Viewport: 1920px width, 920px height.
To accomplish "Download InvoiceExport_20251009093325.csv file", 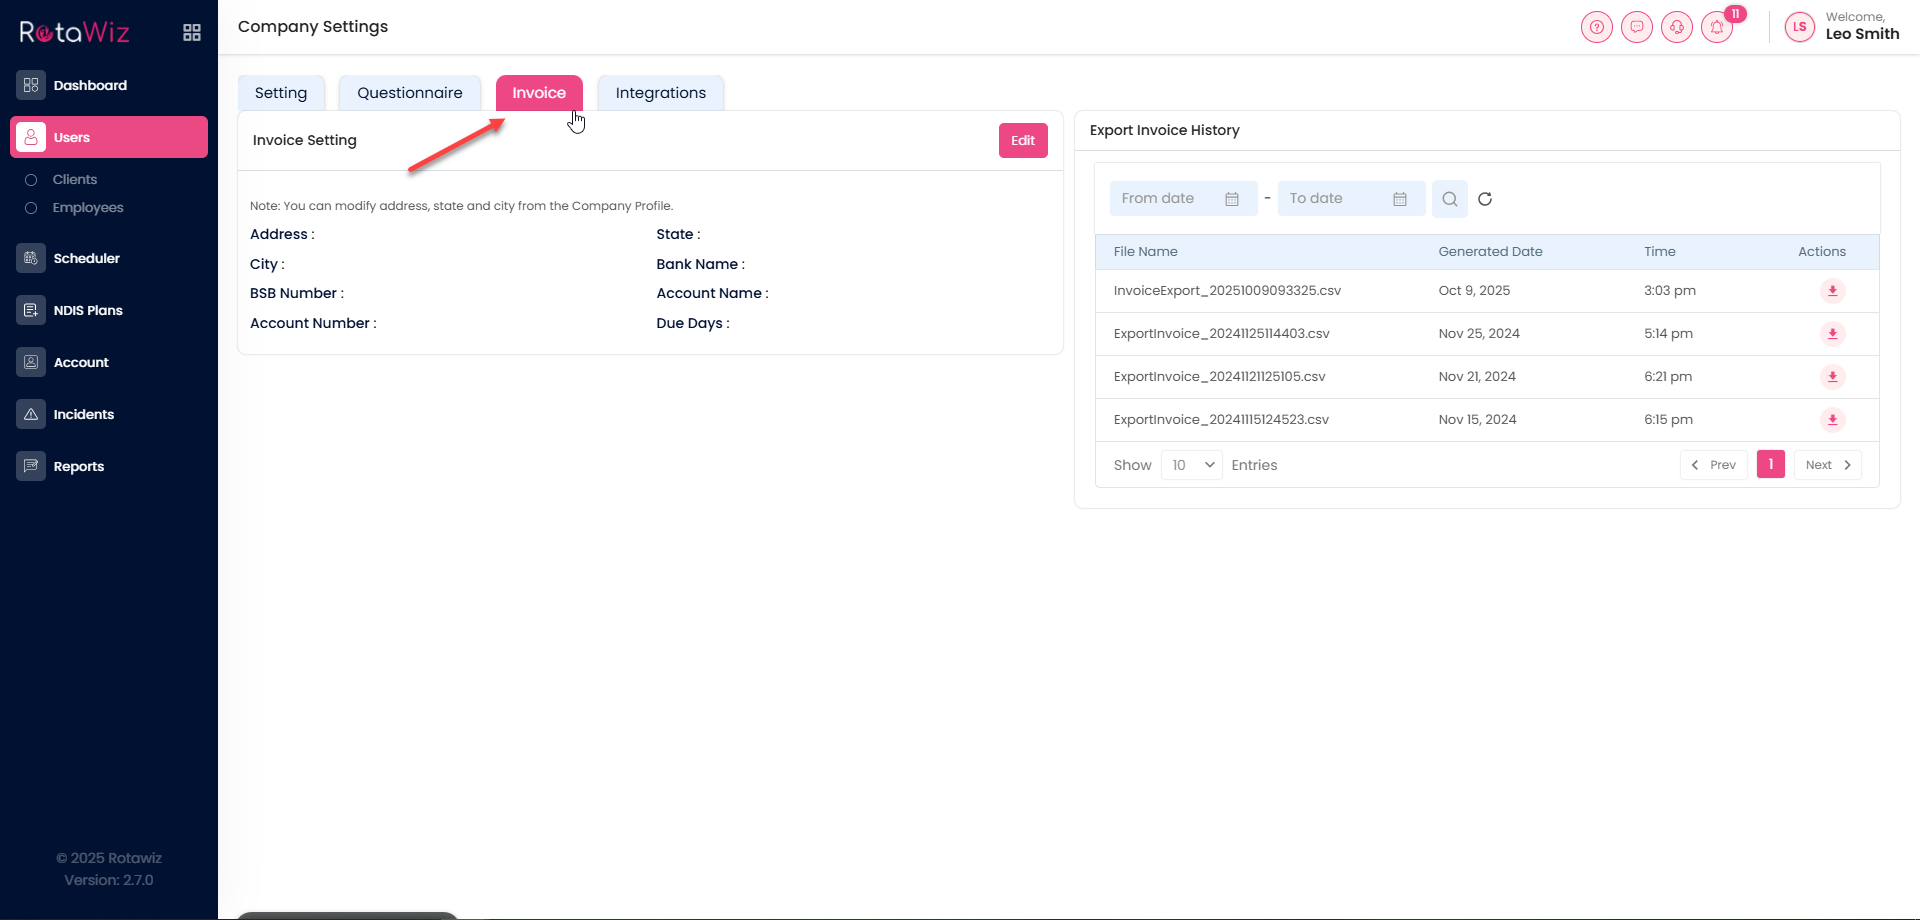I will 1832,291.
